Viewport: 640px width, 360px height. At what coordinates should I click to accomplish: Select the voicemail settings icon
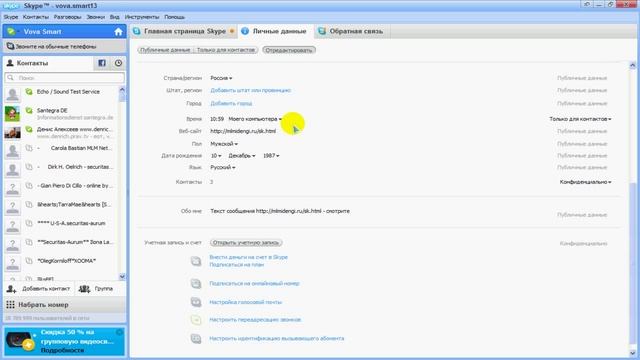(196, 302)
